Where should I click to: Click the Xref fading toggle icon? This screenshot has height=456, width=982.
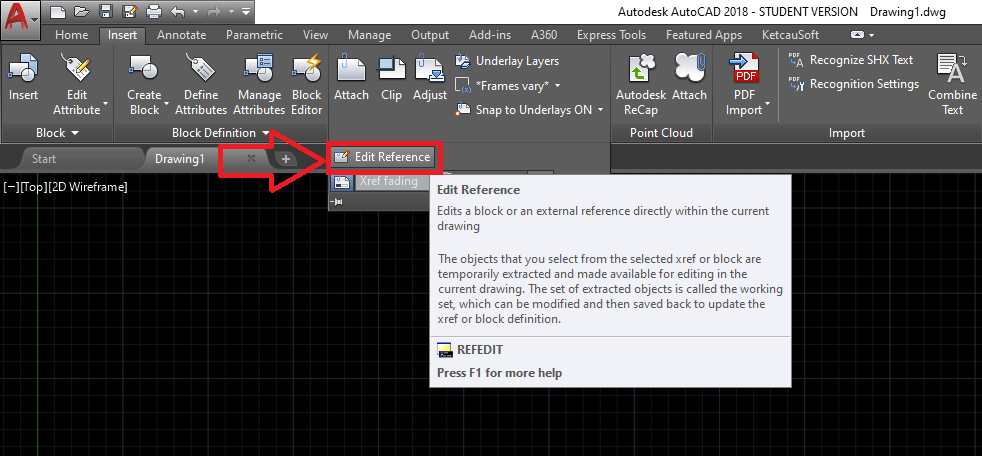tap(341, 182)
